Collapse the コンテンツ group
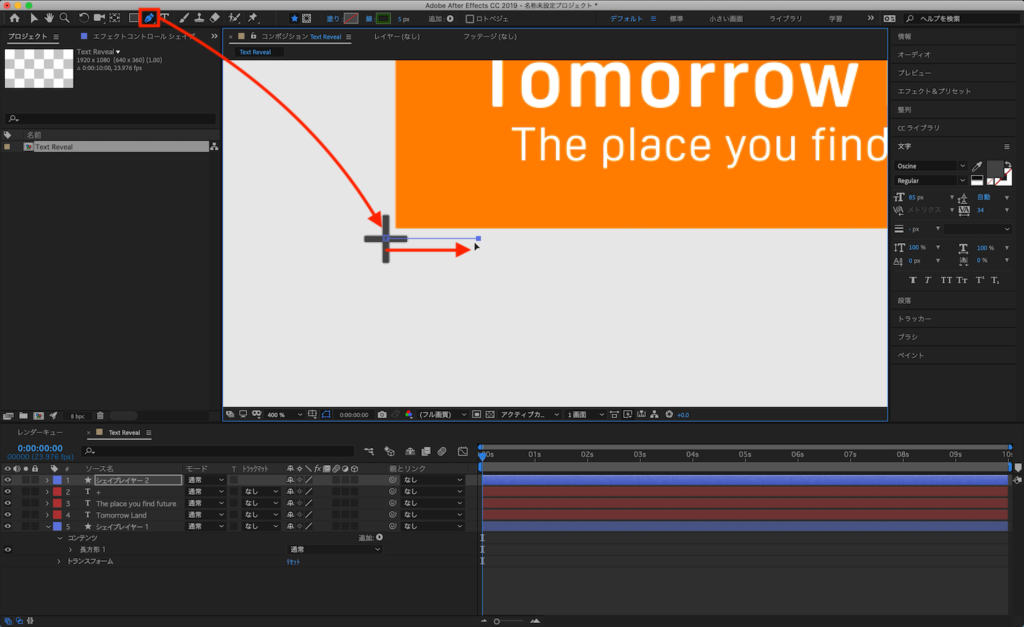Viewport: 1024px width, 627px height. tap(59, 538)
